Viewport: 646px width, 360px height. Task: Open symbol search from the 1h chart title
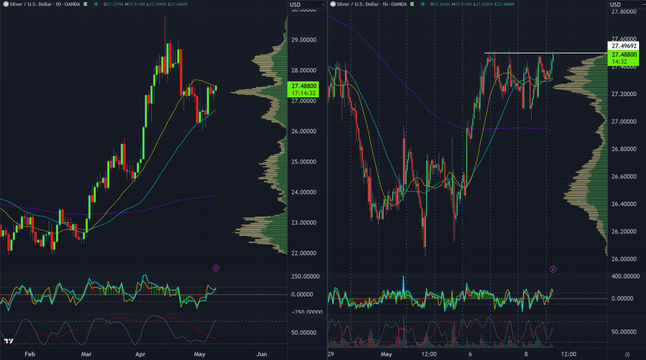372,4
